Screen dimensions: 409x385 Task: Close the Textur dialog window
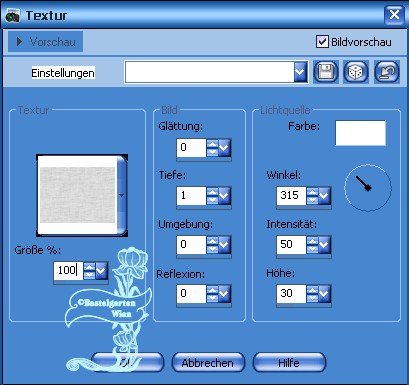[394, 15]
